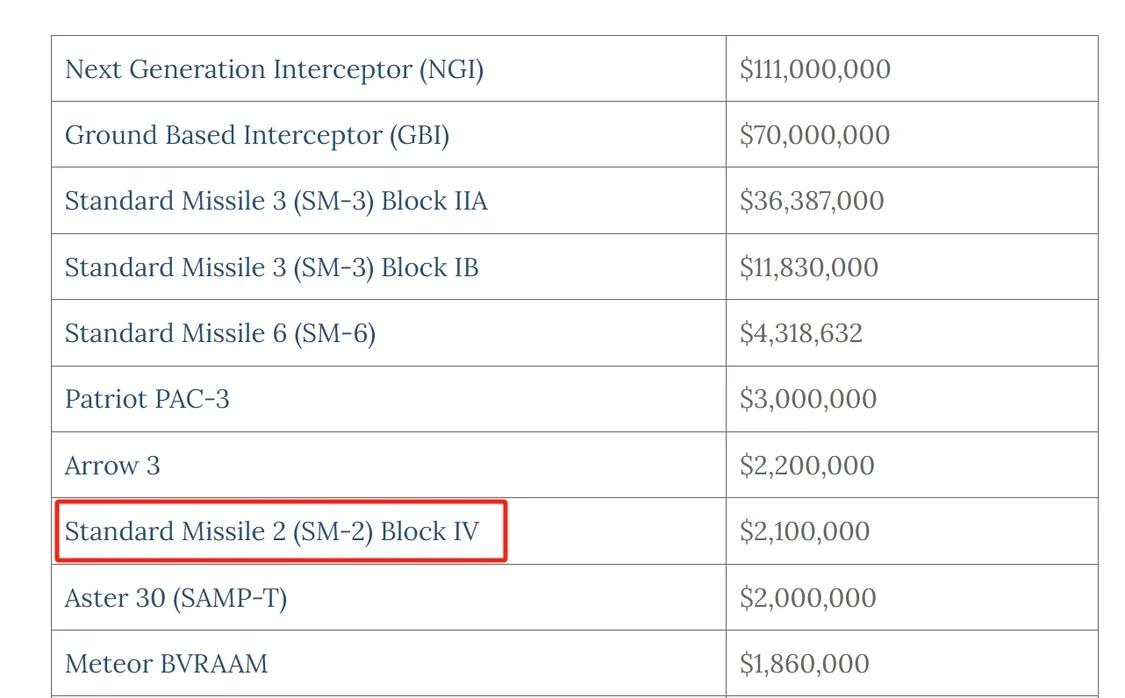Viewport: 1125px width, 698px height.
Task: Select the Arrow 3 entry
Action: 112,465
